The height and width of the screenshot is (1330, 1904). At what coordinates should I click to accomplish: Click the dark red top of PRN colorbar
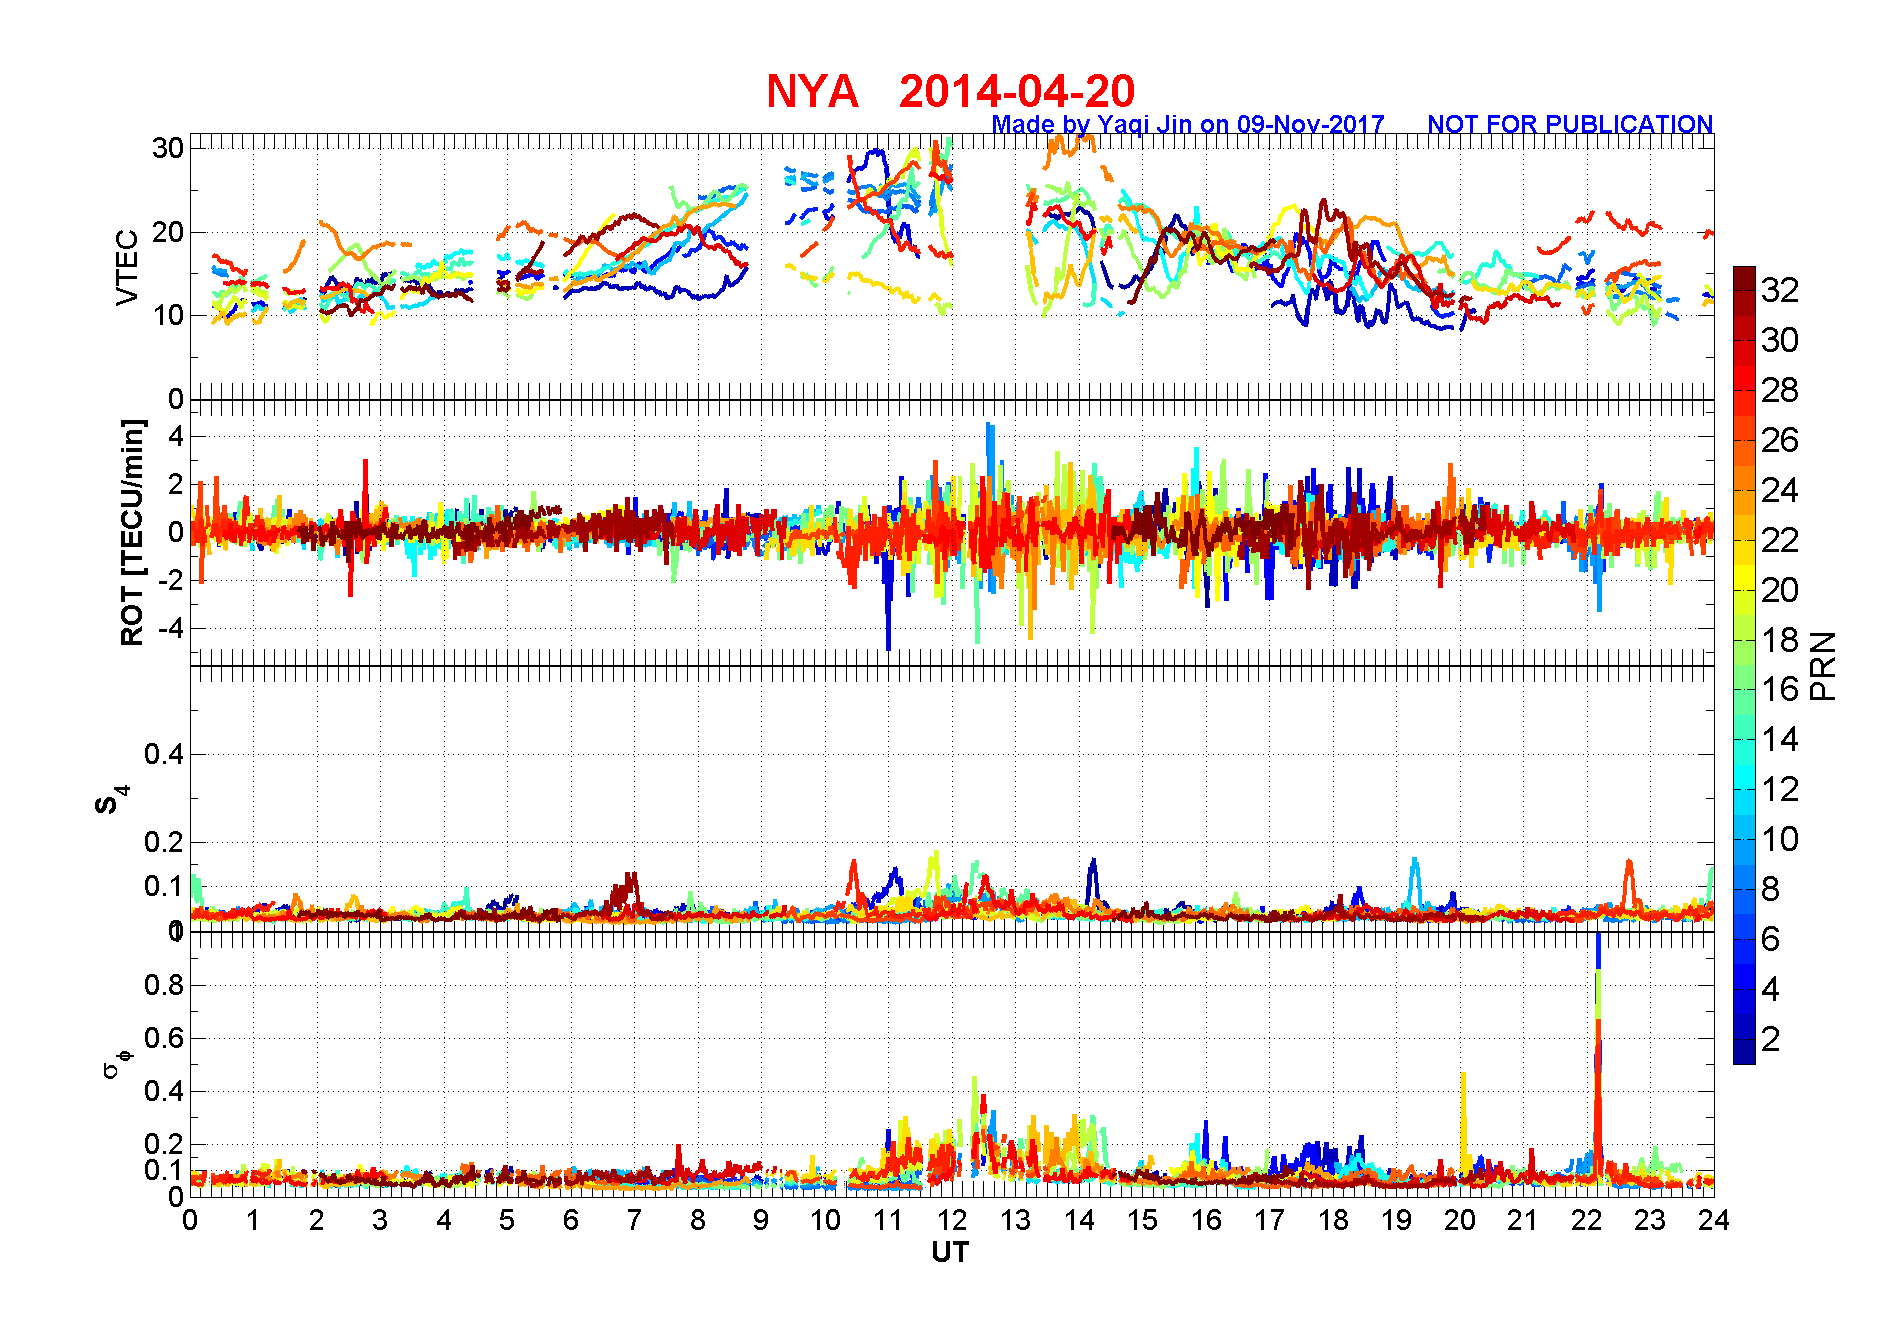1744,278
